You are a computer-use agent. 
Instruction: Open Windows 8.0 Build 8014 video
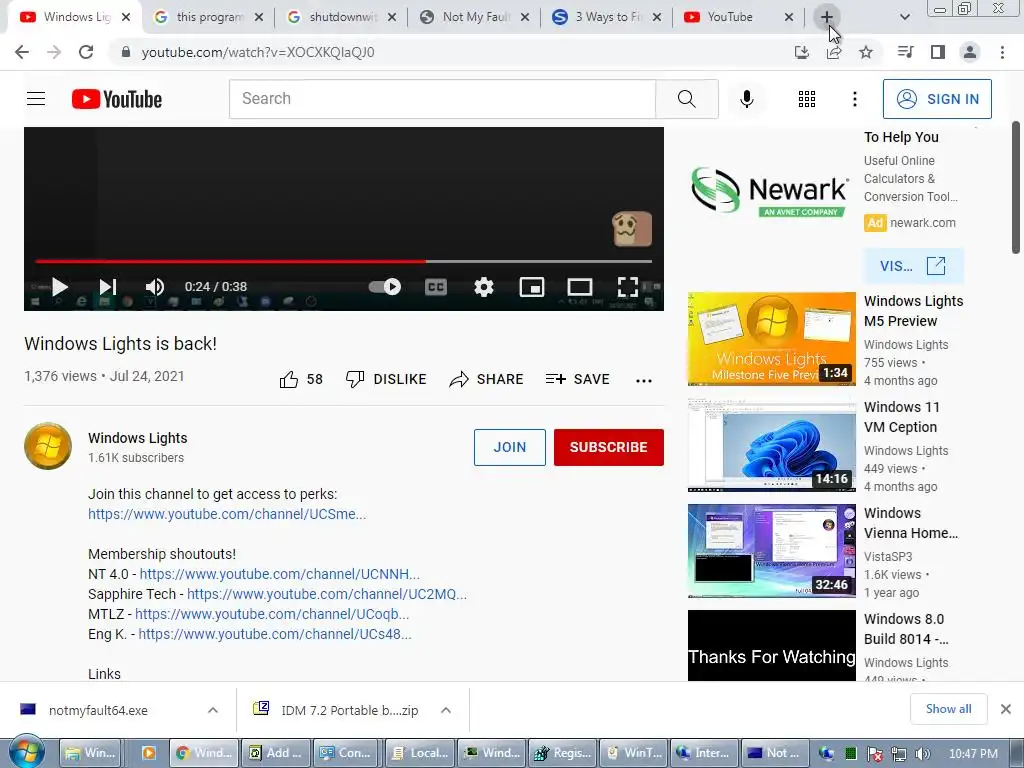(x=771, y=645)
